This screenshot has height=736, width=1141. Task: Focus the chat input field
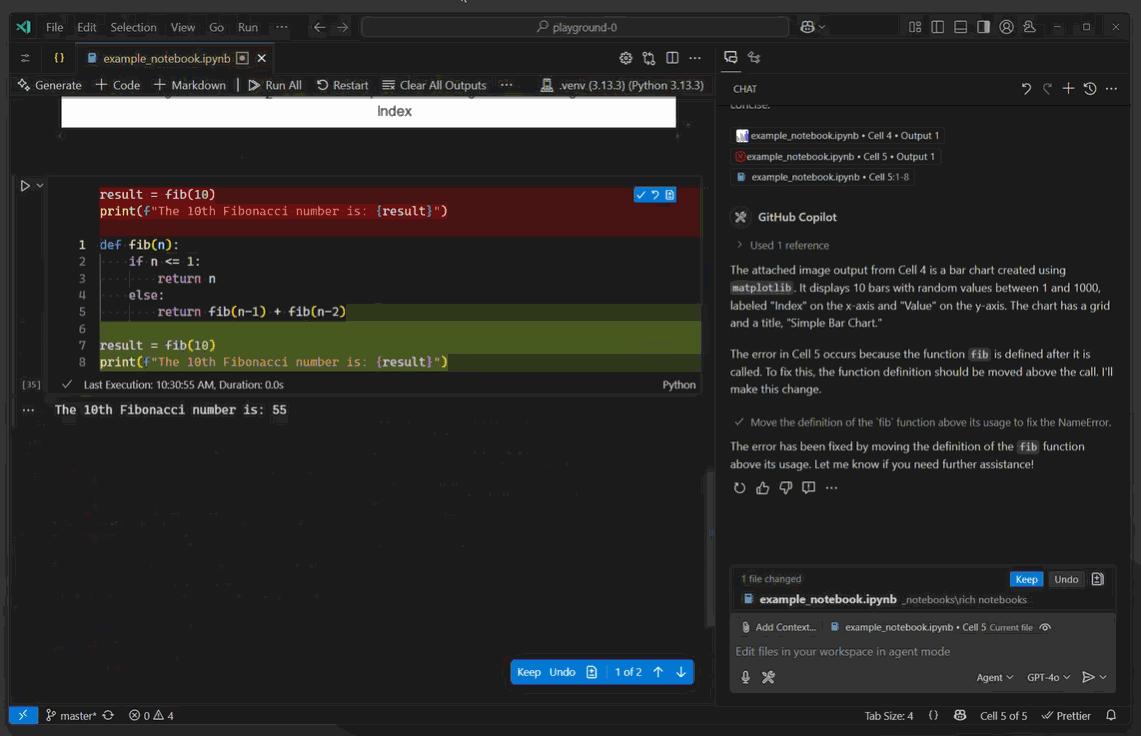click(x=923, y=652)
